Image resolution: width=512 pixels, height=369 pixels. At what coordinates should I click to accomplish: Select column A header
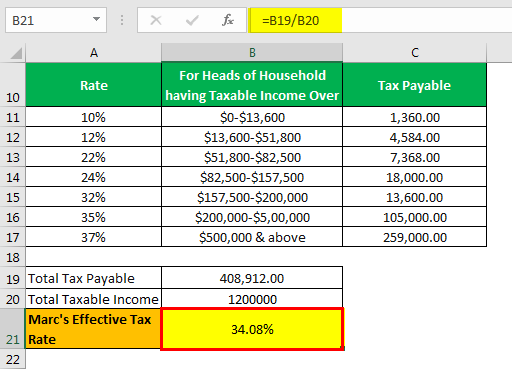[94, 53]
